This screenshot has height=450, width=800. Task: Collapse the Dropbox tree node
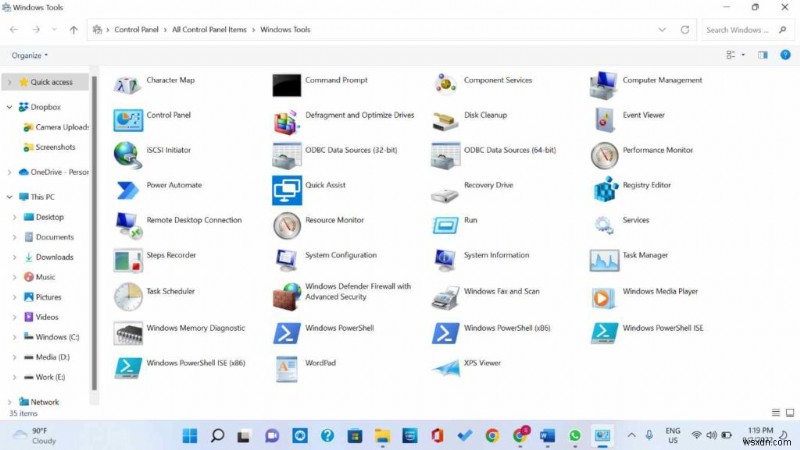click(9, 107)
